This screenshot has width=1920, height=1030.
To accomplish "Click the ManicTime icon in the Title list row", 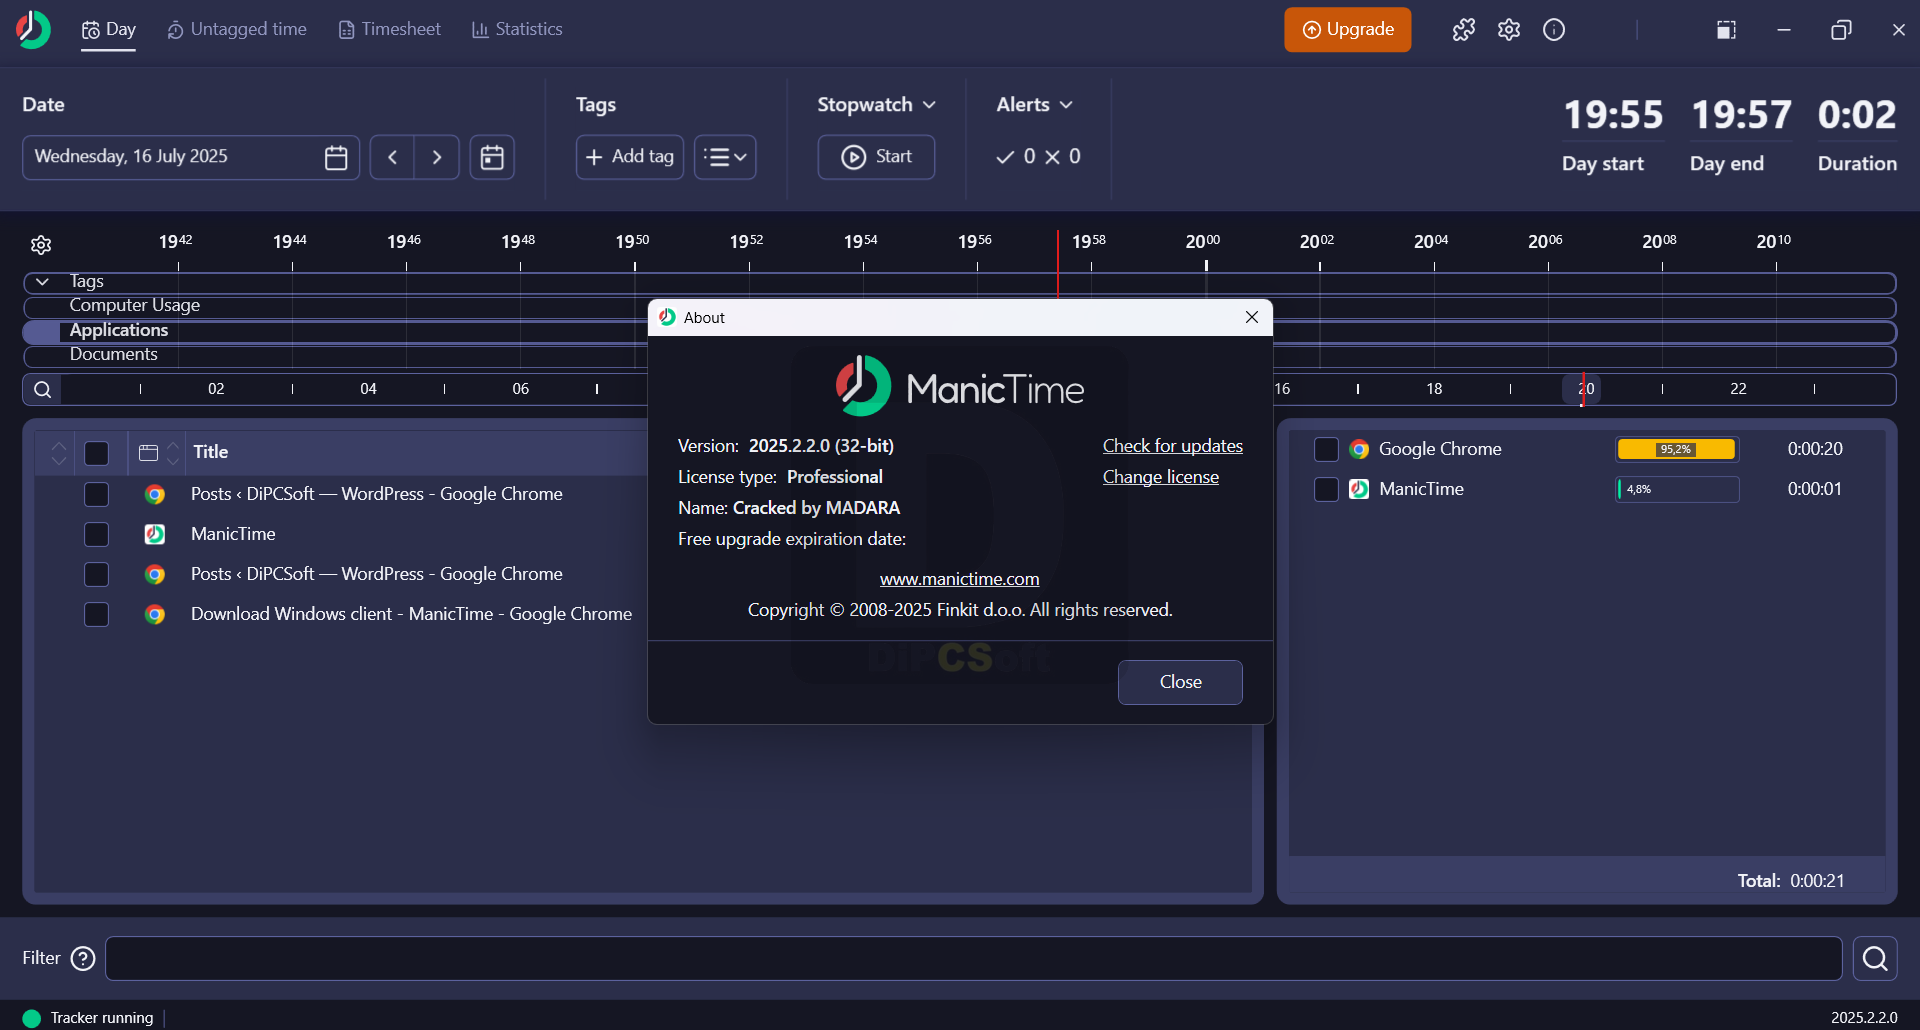I will pyautogui.click(x=155, y=534).
